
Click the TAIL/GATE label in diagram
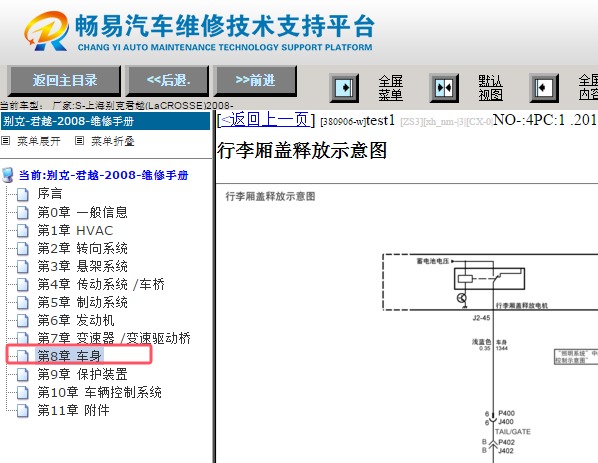coord(513,432)
